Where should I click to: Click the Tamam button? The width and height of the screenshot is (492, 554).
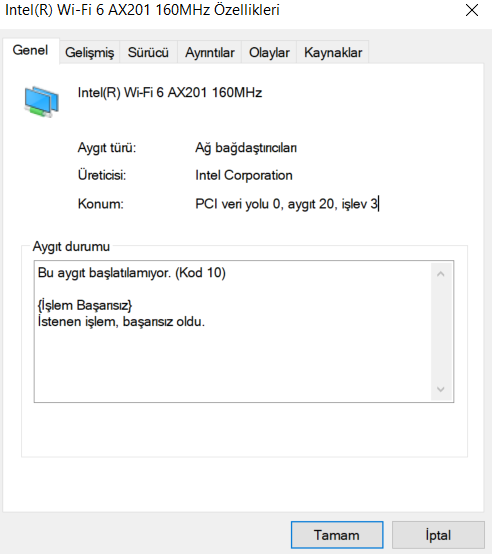[x=337, y=535]
